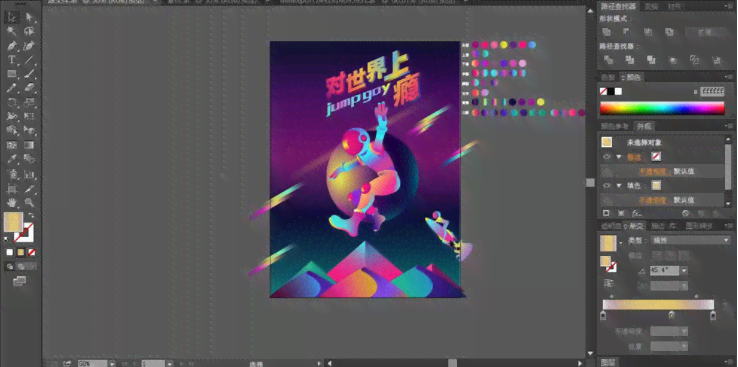The width and height of the screenshot is (738, 367).
Task: Toggle Draw Normal mode in toolbox
Action: 9,267
